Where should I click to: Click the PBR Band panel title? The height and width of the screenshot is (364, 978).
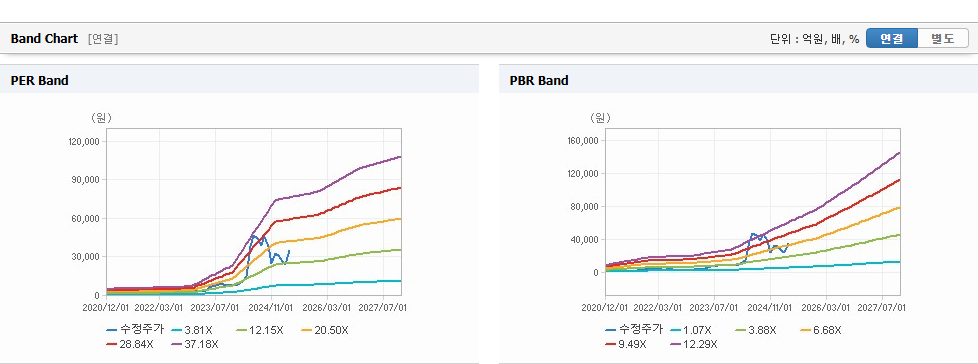(x=539, y=80)
